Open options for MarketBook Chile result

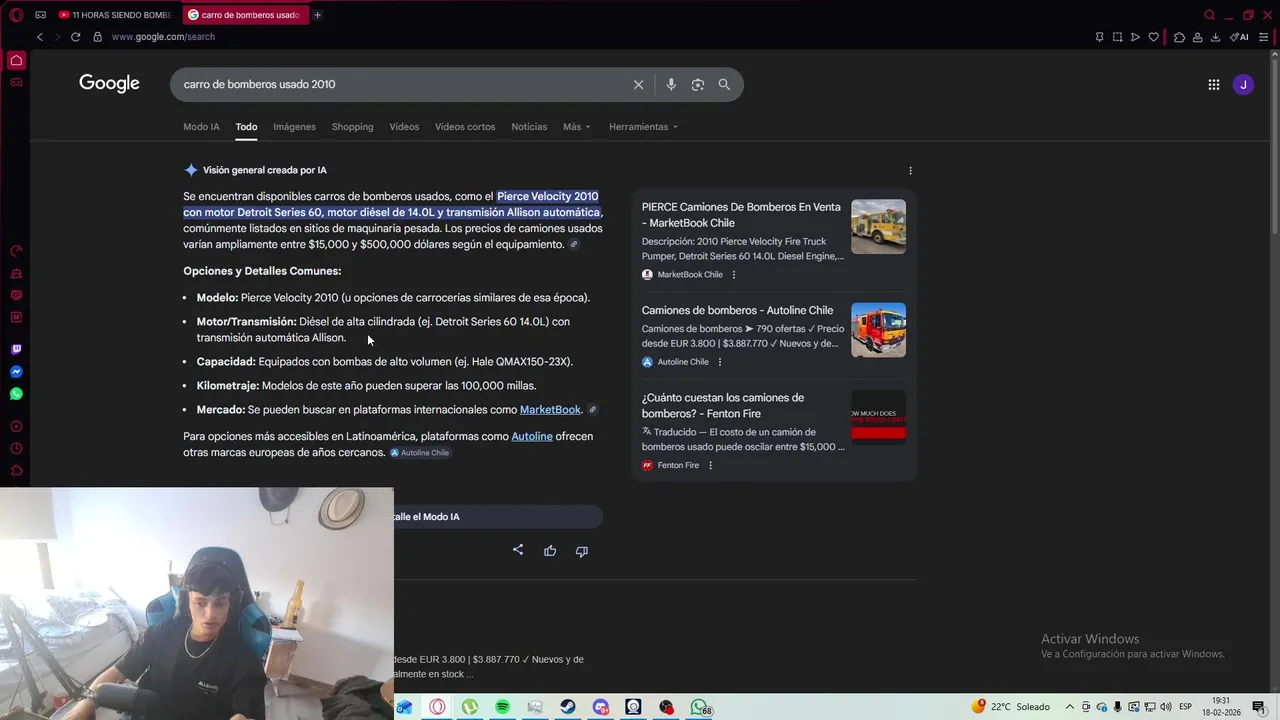pyautogui.click(x=734, y=275)
